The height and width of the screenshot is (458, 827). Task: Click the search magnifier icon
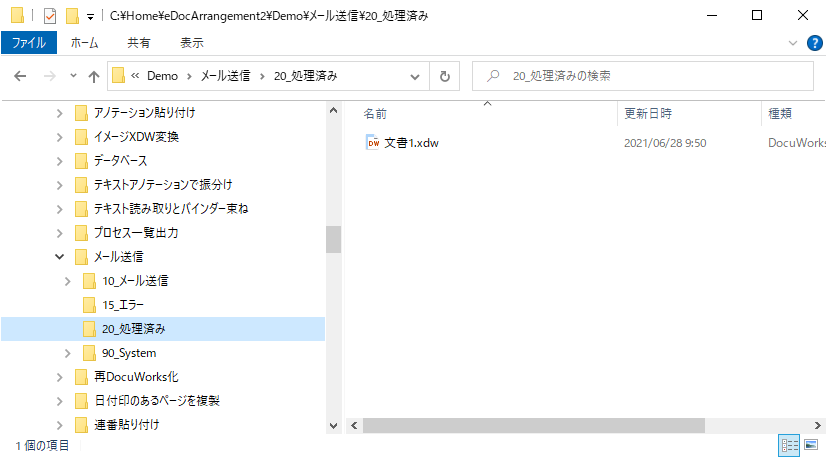pos(493,76)
